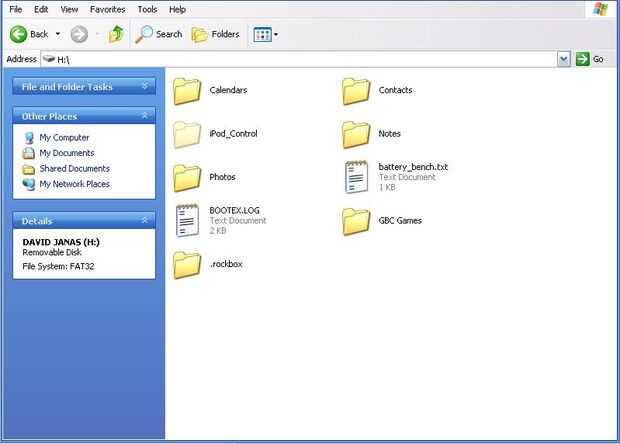Select the Contacts folder icon
The image size is (620, 444).
coord(356,91)
